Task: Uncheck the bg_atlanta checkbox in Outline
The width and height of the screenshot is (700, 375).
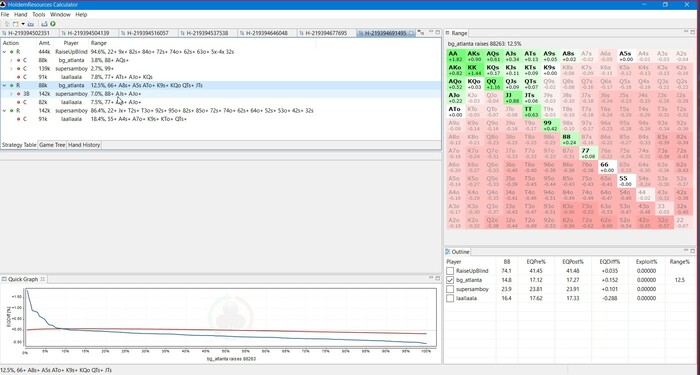Action: (450, 280)
